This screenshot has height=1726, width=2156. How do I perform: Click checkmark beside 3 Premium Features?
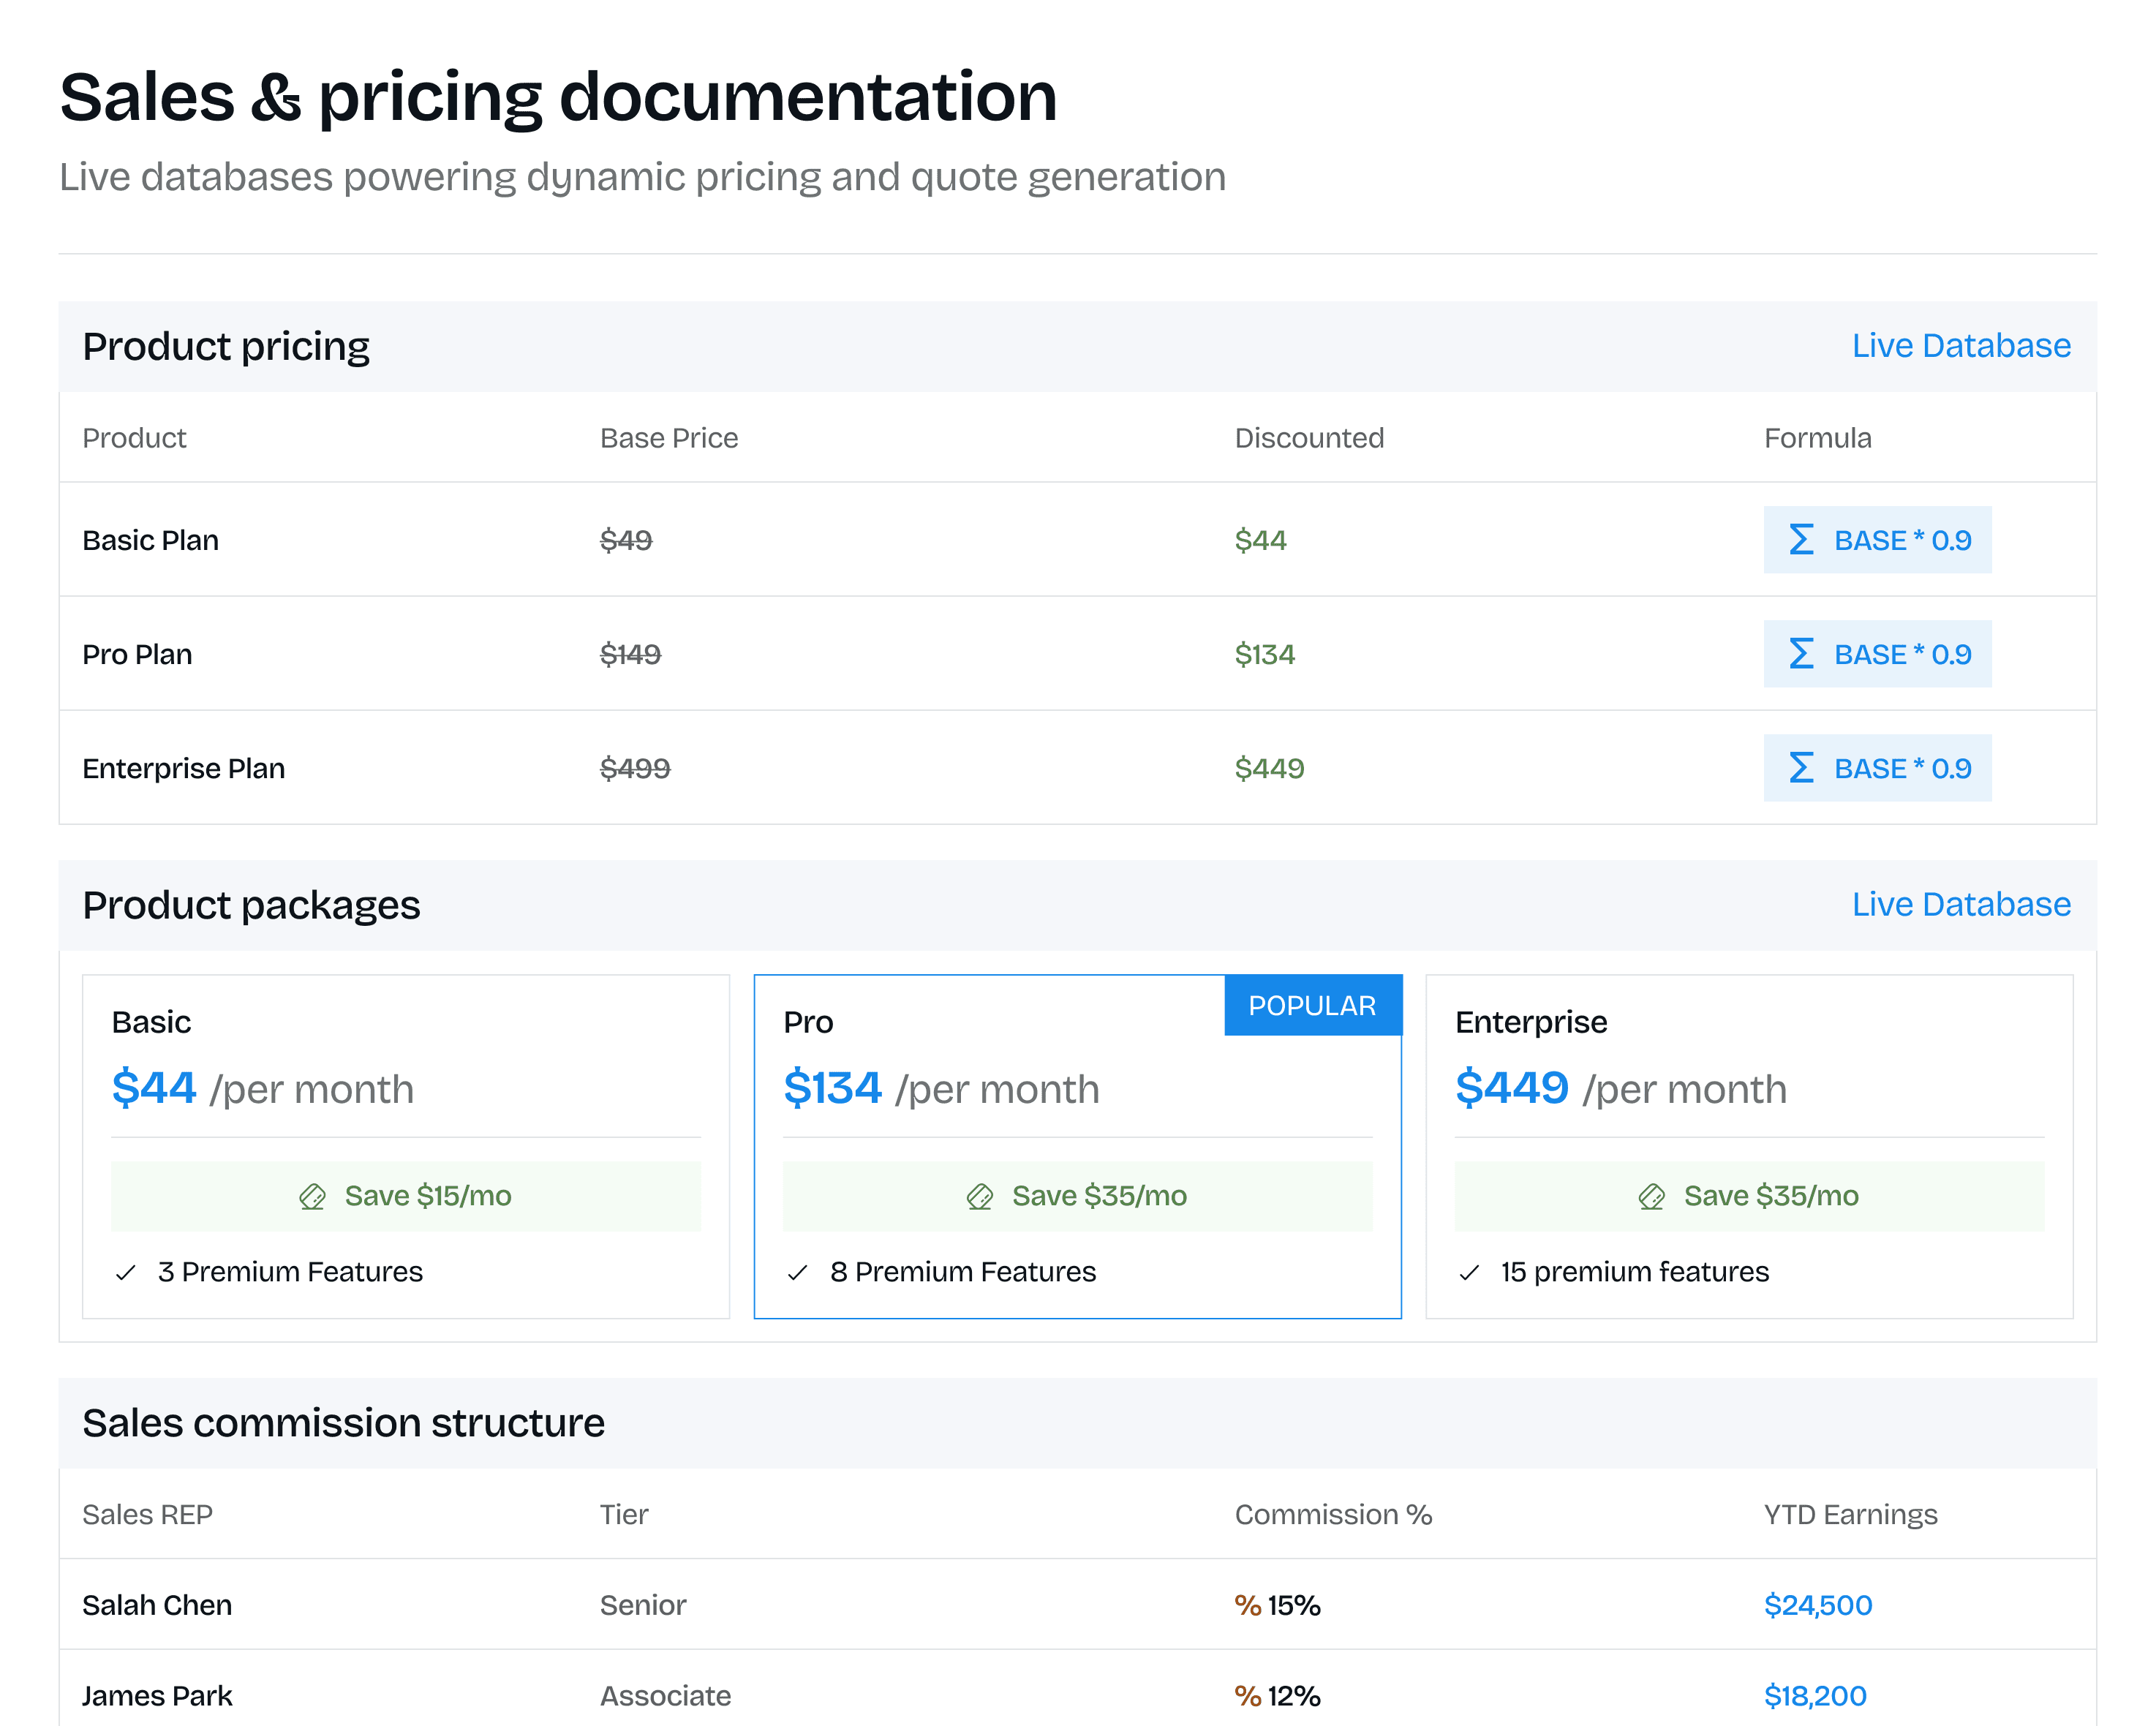click(x=126, y=1272)
